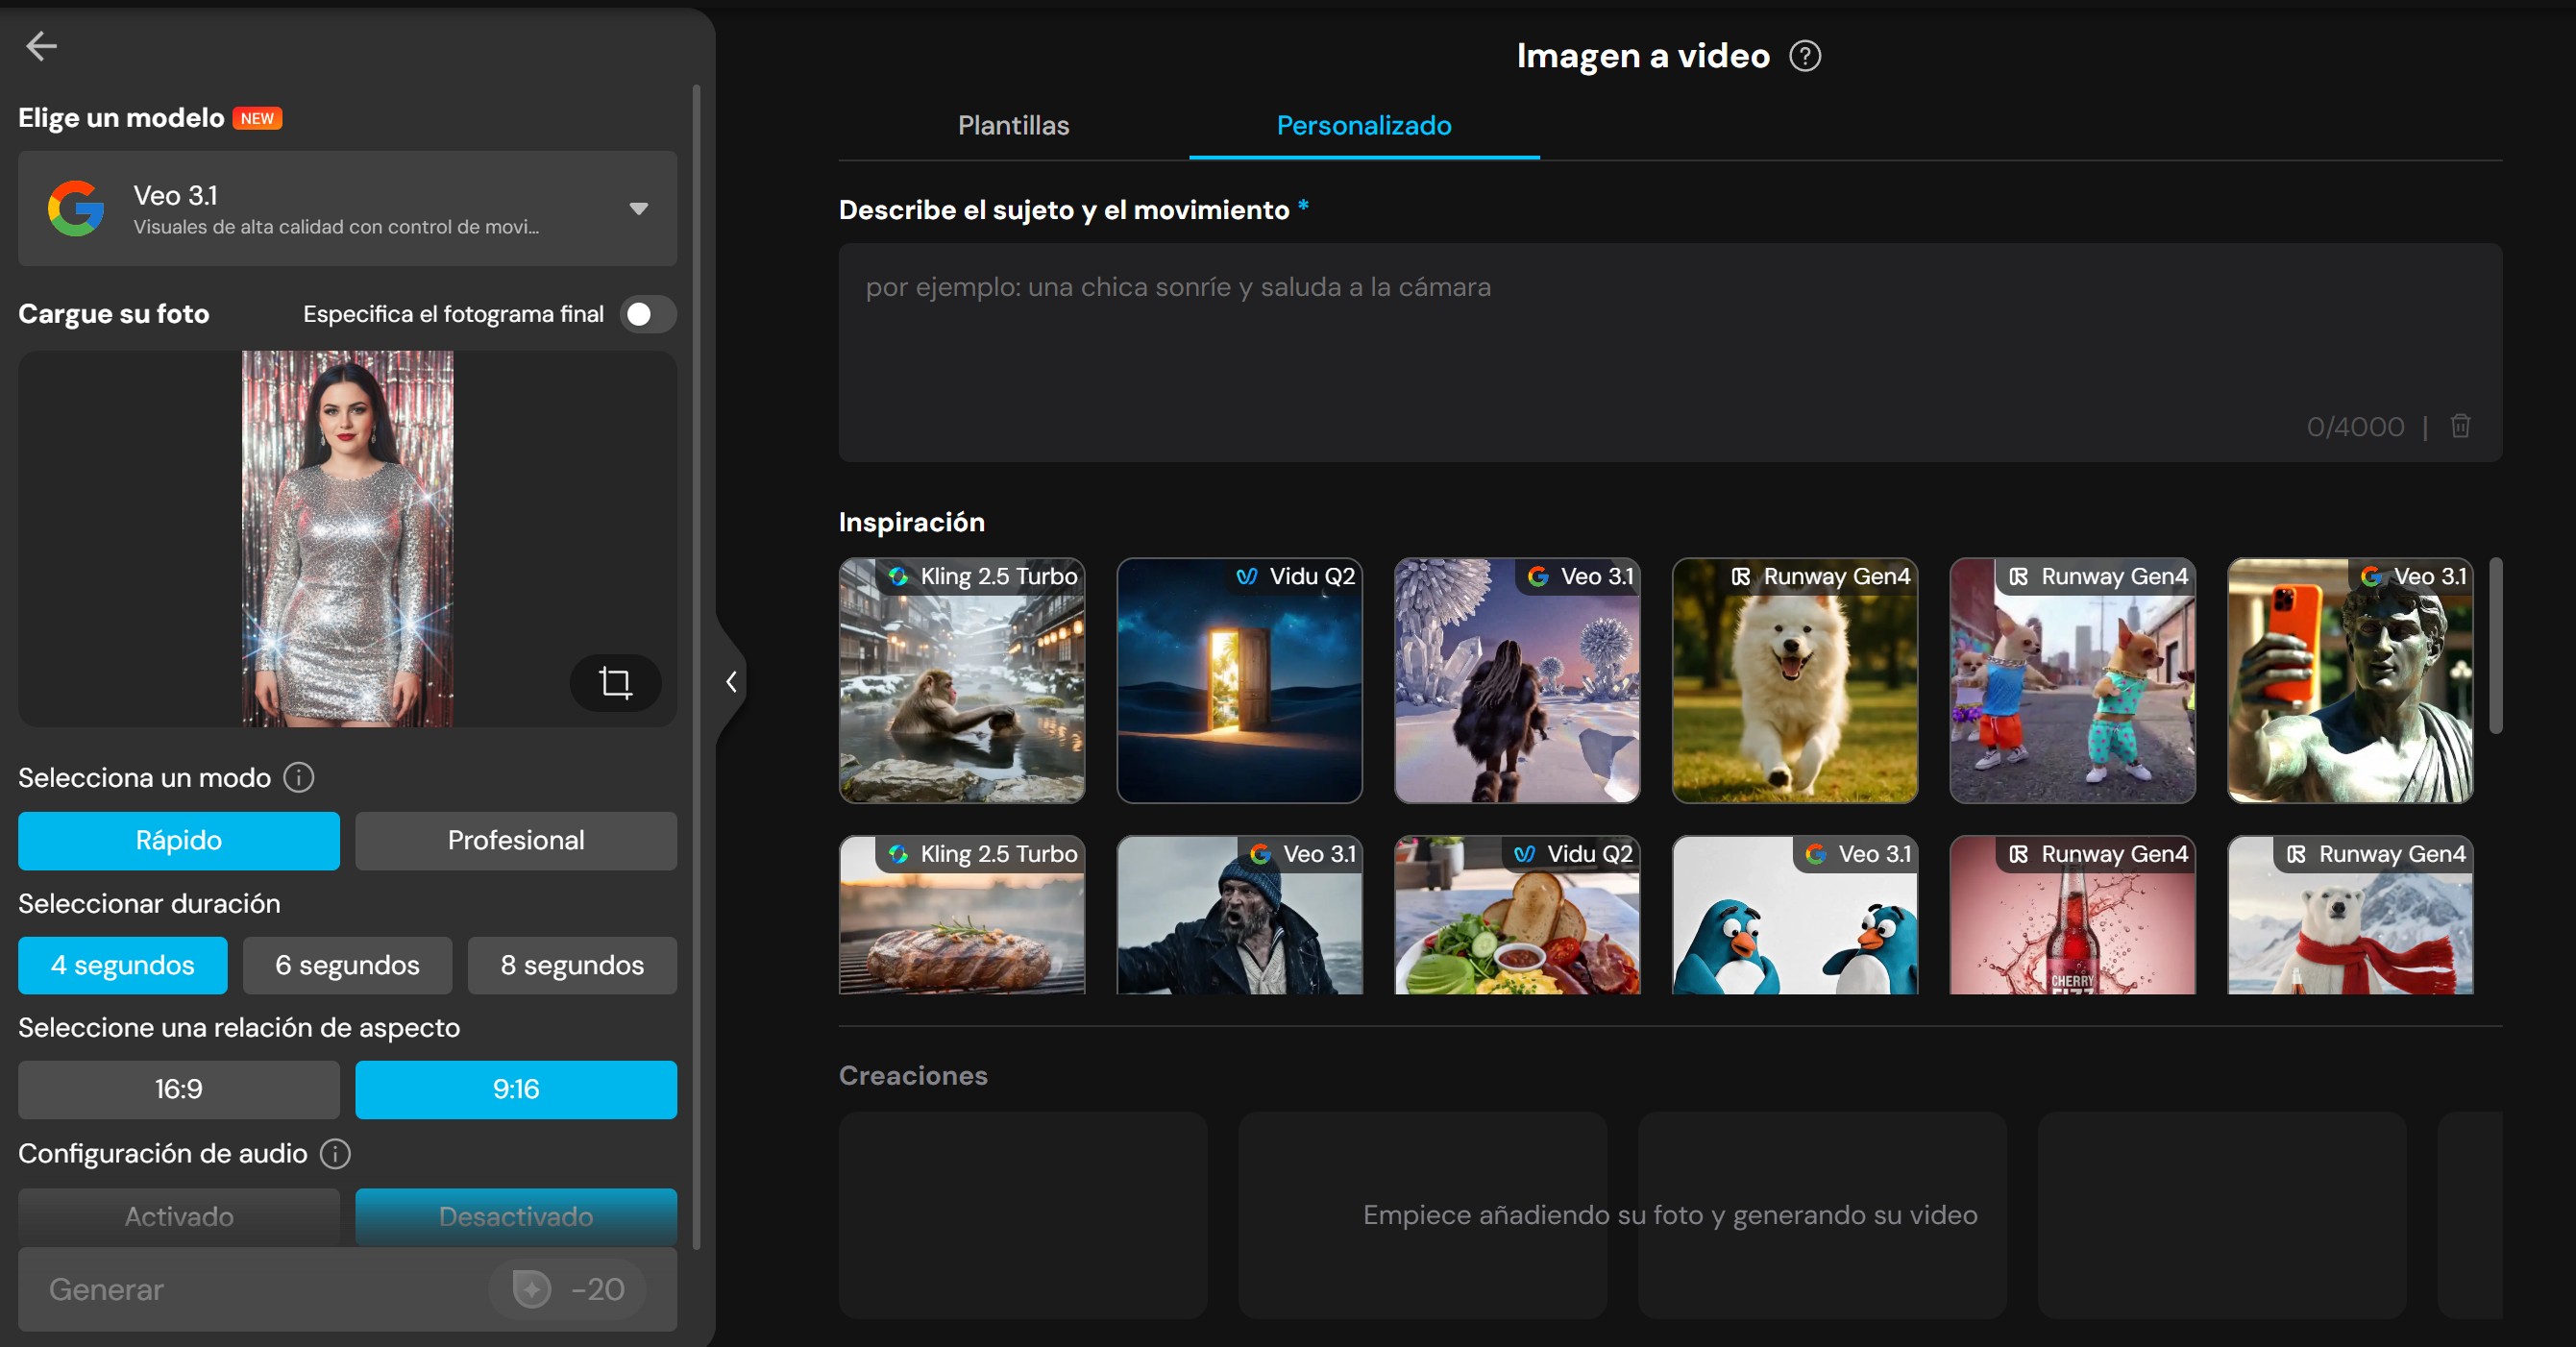Click the trash icon to clear prompt
The image size is (2576, 1347).
click(x=2460, y=426)
